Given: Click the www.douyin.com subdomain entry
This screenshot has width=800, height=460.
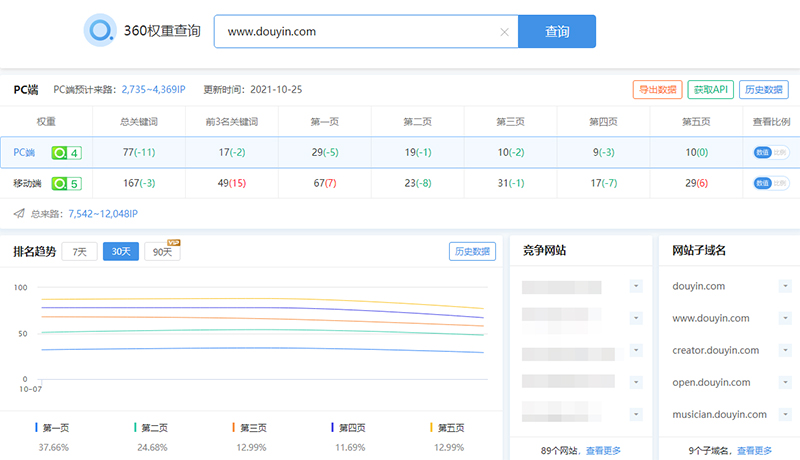Looking at the screenshot, I should [x=711, y=318].
